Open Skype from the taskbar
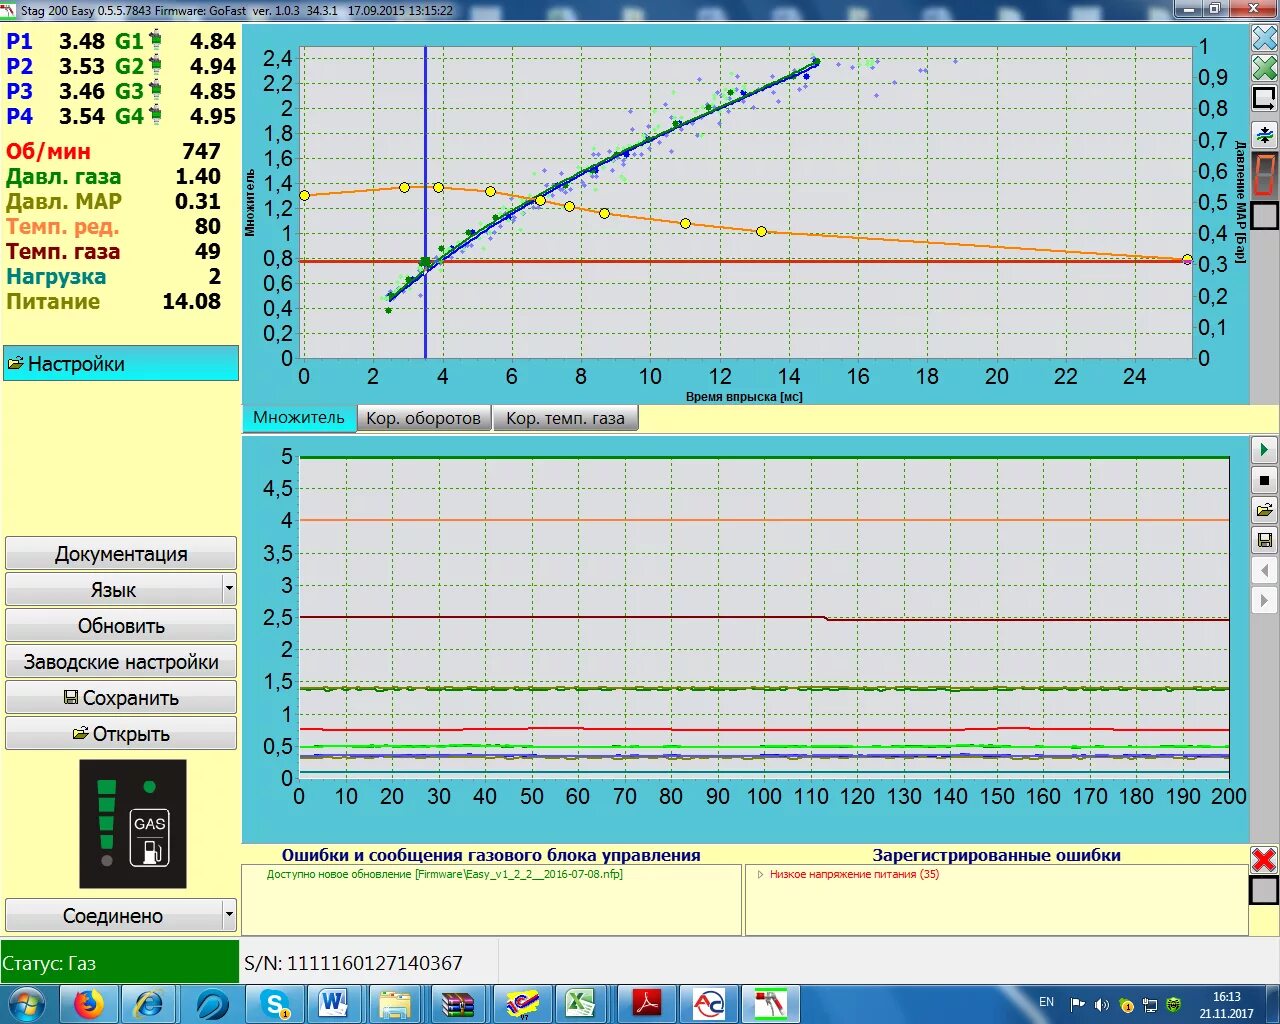1280x1024 pixels. (x=274, y=1004)
